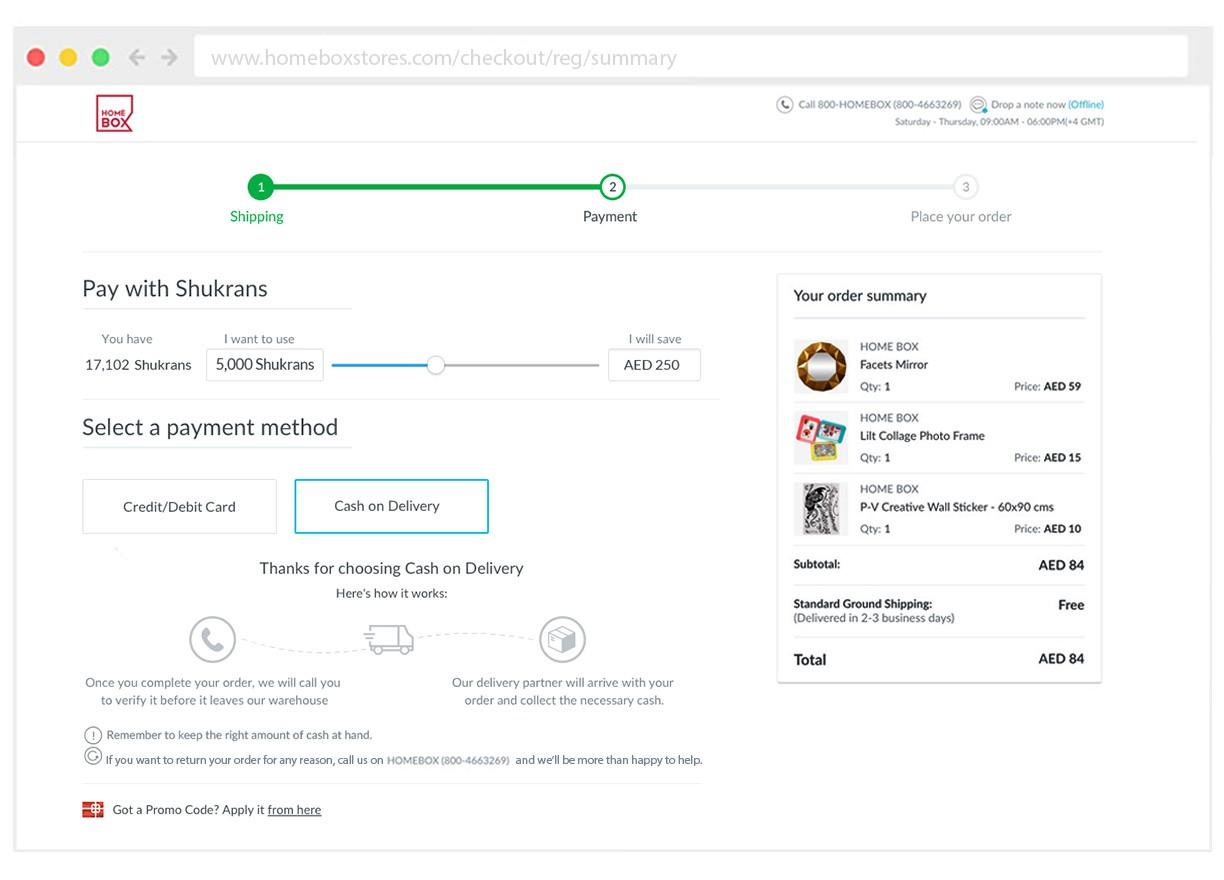Click Thanks for choosing Cash on Delivery text
This screenshot has height=880, width=1224.
pos(391,568)
